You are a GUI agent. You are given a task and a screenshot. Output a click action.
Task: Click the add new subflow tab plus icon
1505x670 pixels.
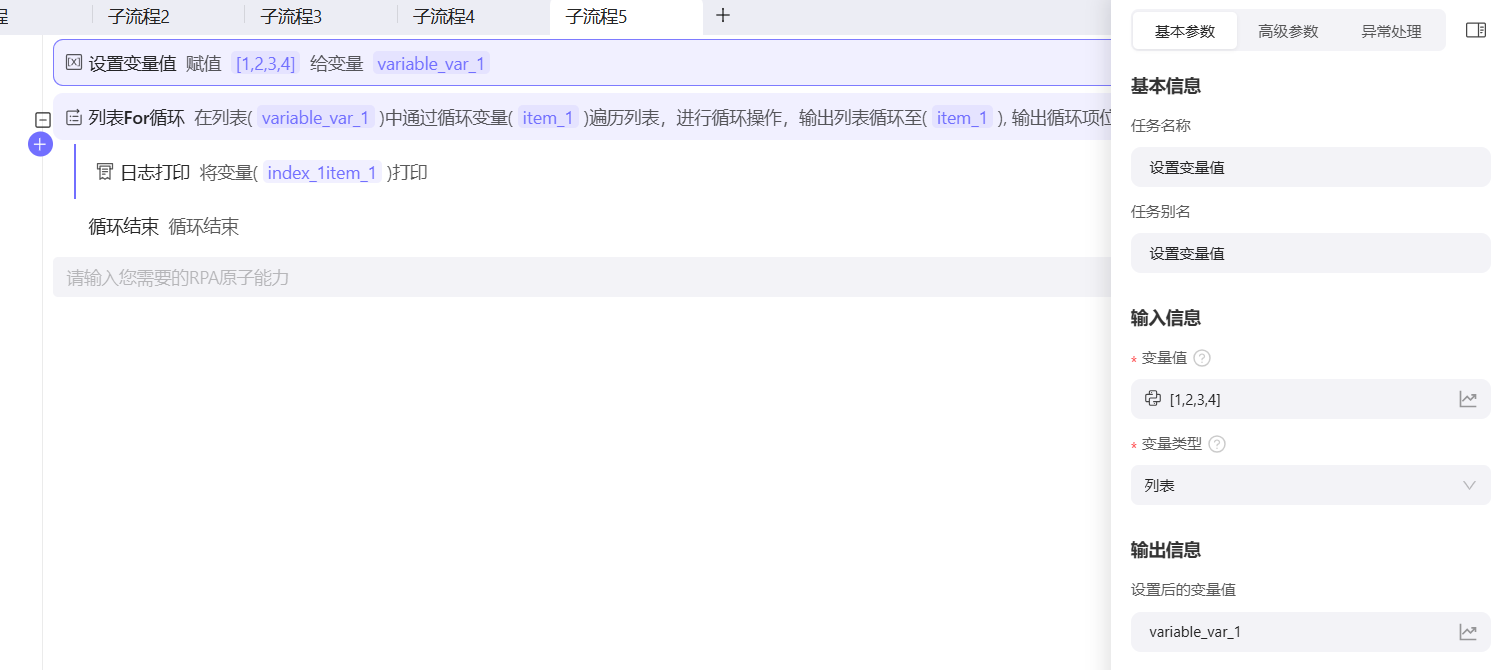[x=723, y=16]
